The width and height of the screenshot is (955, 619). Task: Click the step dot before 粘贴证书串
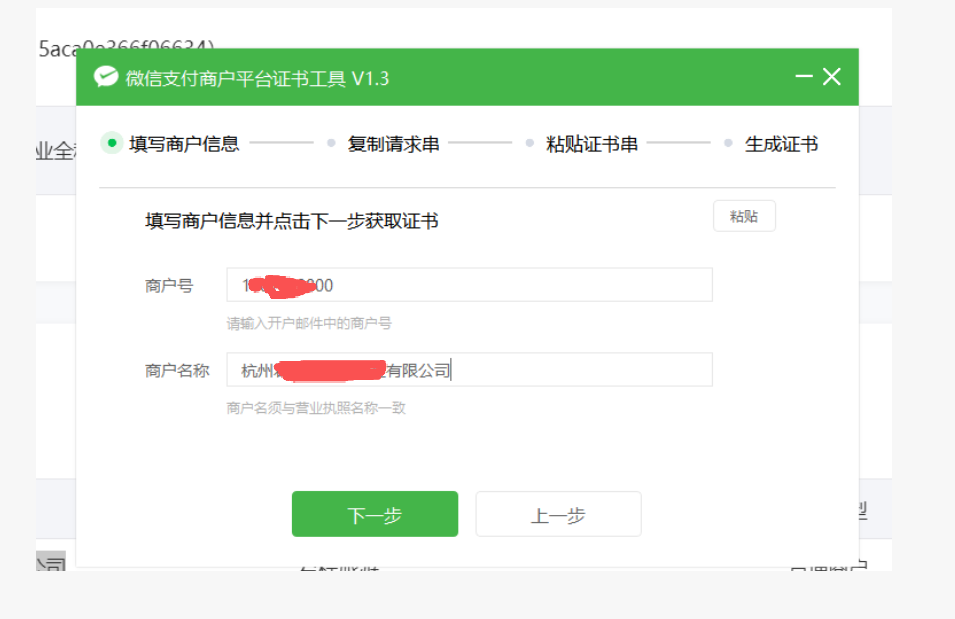tap(530, 144)
